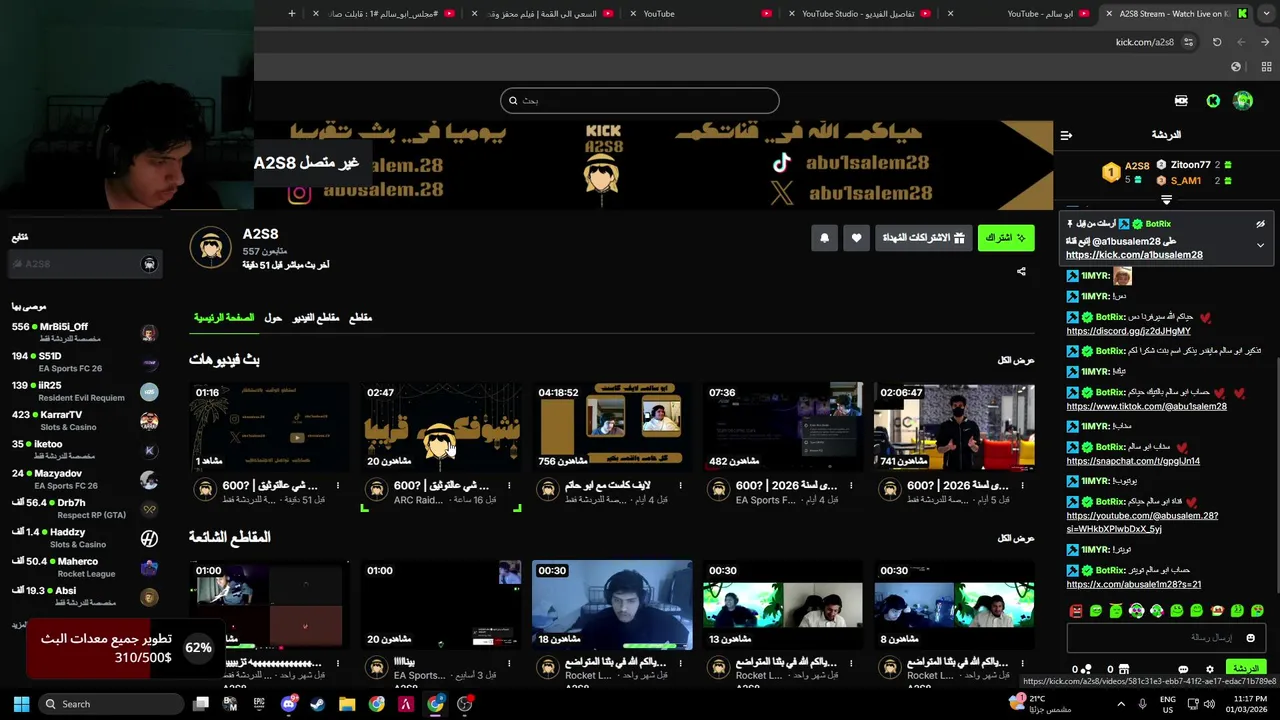Open the Windows Start menu
The image size is (1280, 720).
[21, 704]
